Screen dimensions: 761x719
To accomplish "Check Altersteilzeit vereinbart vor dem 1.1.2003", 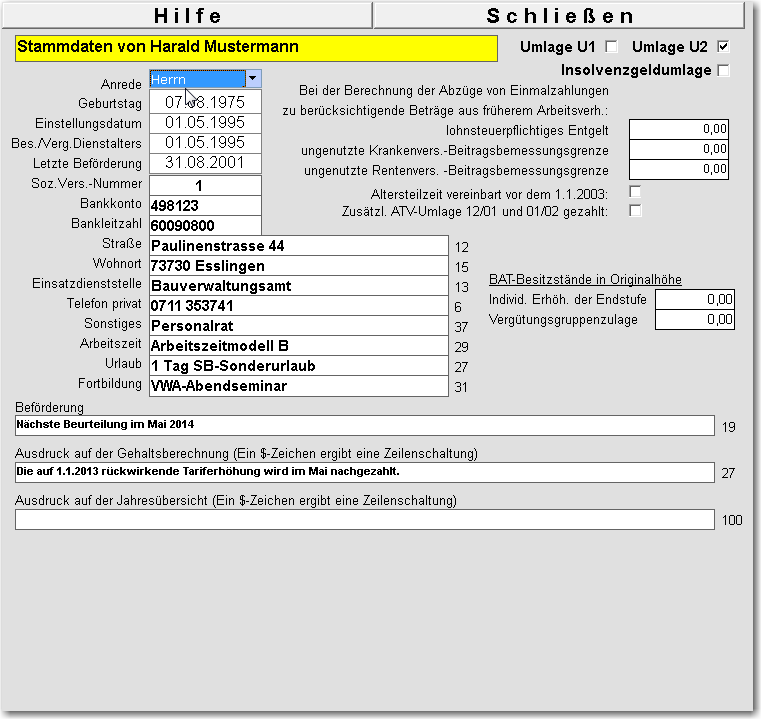I will coord(635,192).
